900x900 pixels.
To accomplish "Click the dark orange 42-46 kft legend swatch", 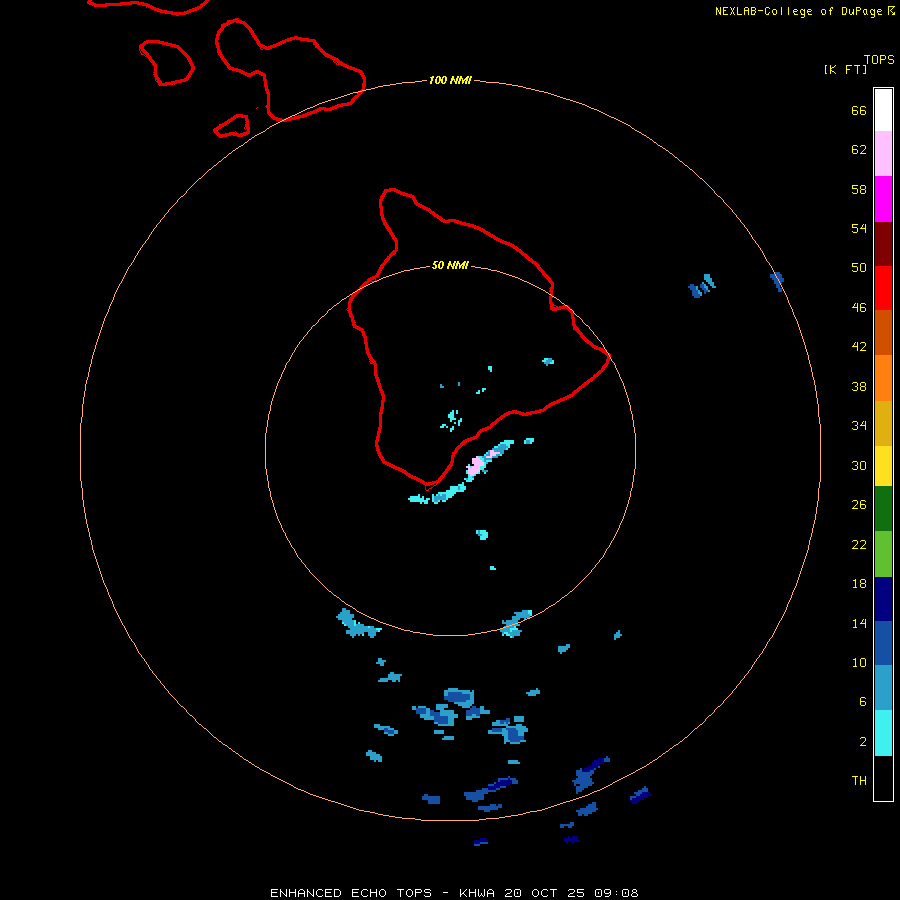I will click(x=883, y=332).
